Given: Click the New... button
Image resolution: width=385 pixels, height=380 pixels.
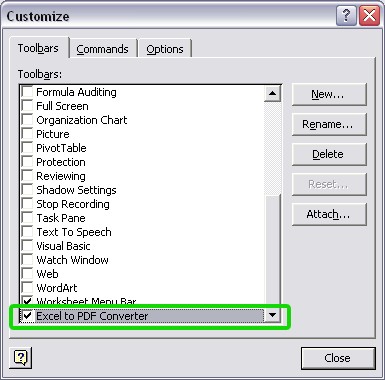Looking at the screenshot, I should tap(329, 94).
